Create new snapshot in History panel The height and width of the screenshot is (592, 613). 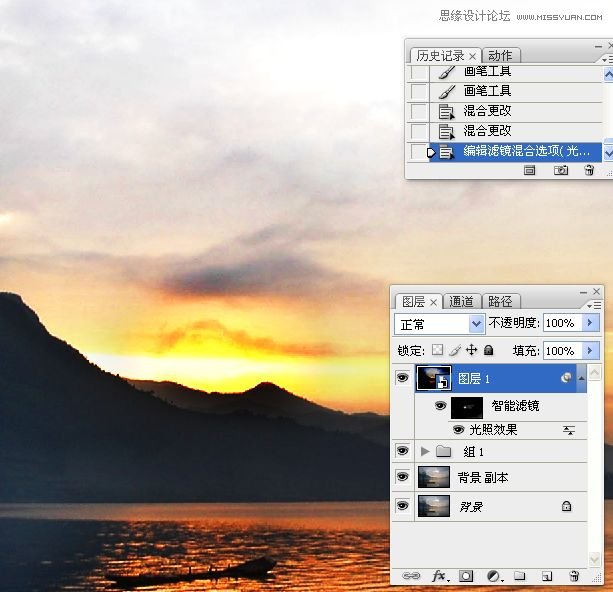[x=561, y=170]
